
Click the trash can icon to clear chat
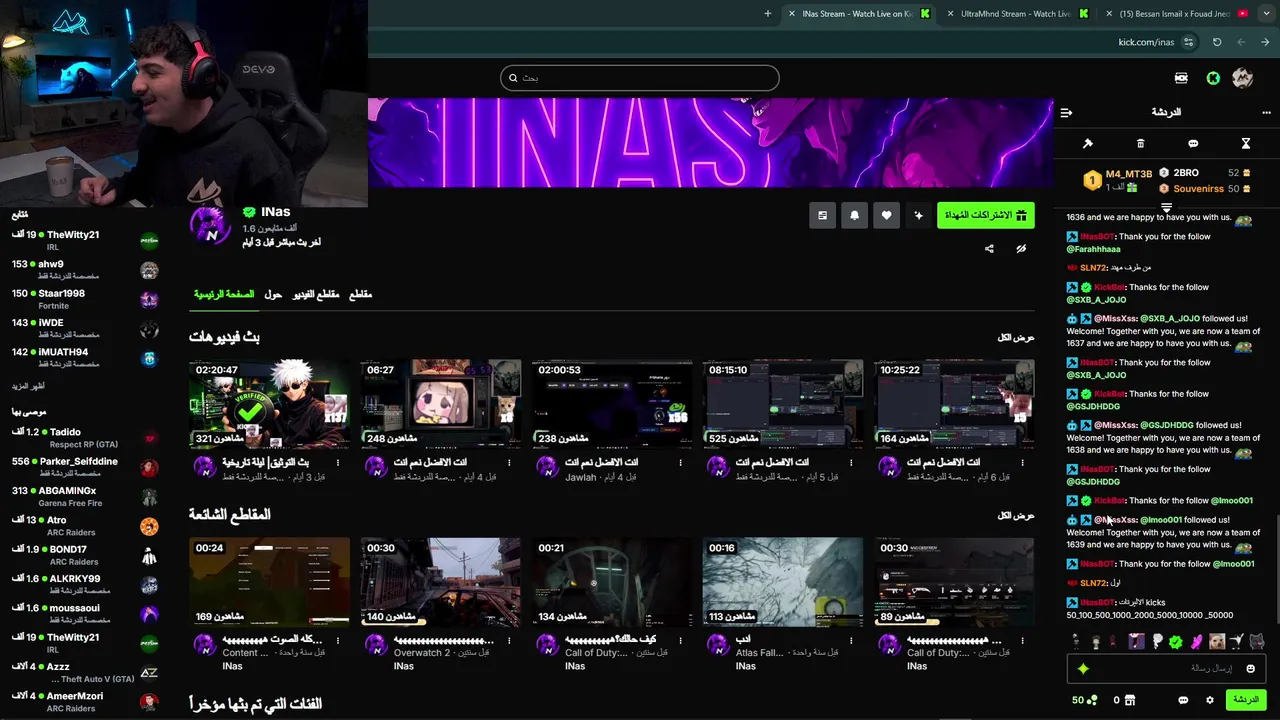pos(1140,144)
